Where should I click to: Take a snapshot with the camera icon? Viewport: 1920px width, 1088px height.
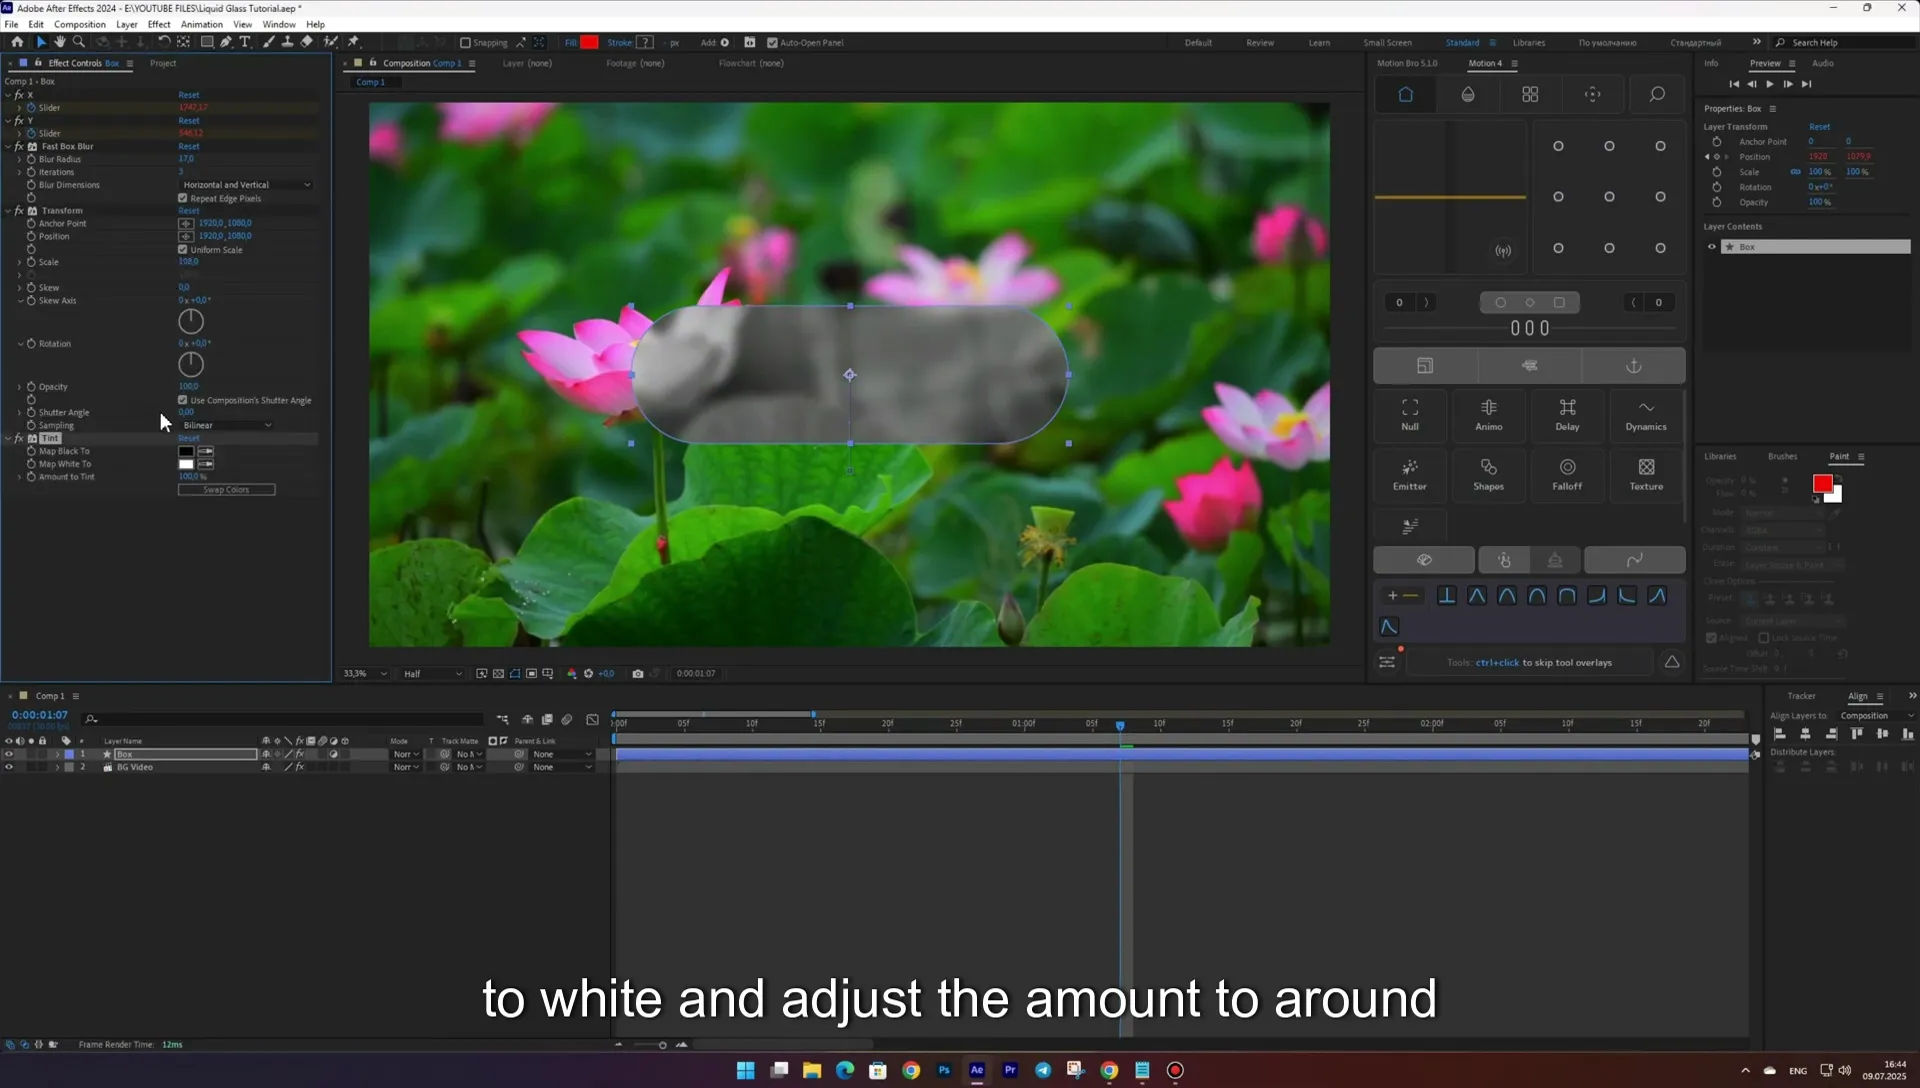tap(638, 674)
